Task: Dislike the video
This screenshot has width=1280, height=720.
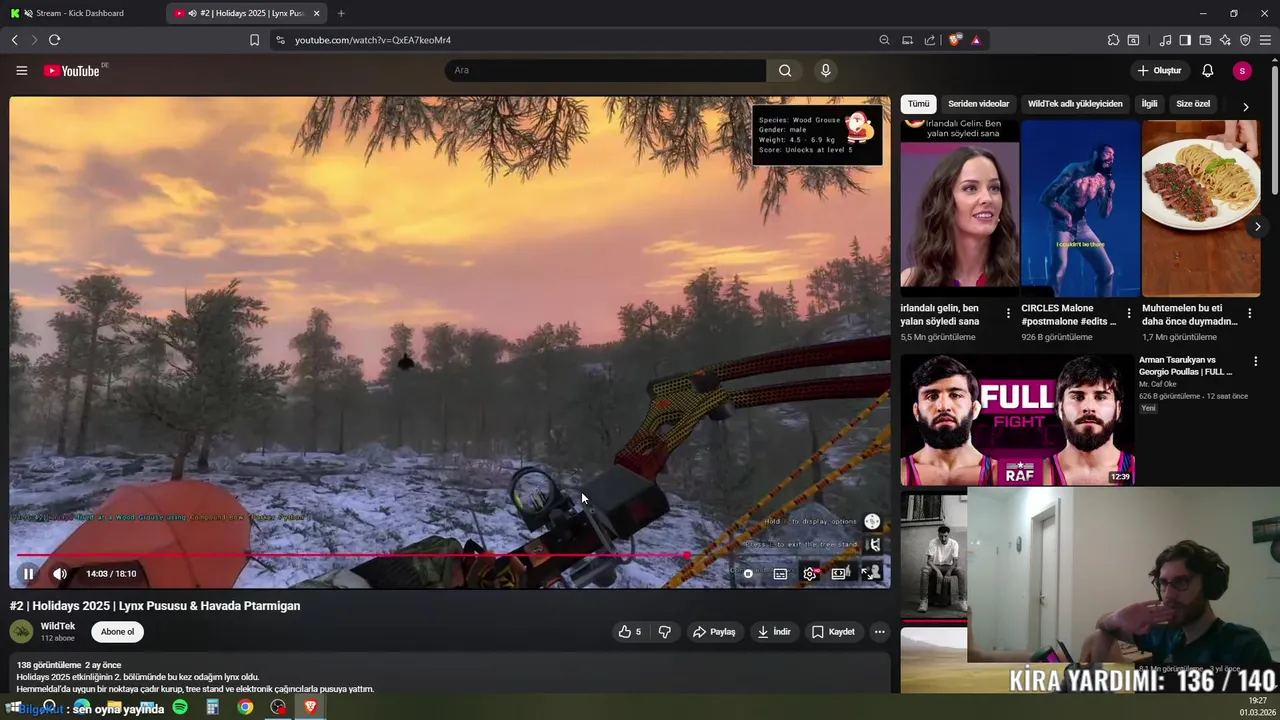Action: [x=664, y=632]
